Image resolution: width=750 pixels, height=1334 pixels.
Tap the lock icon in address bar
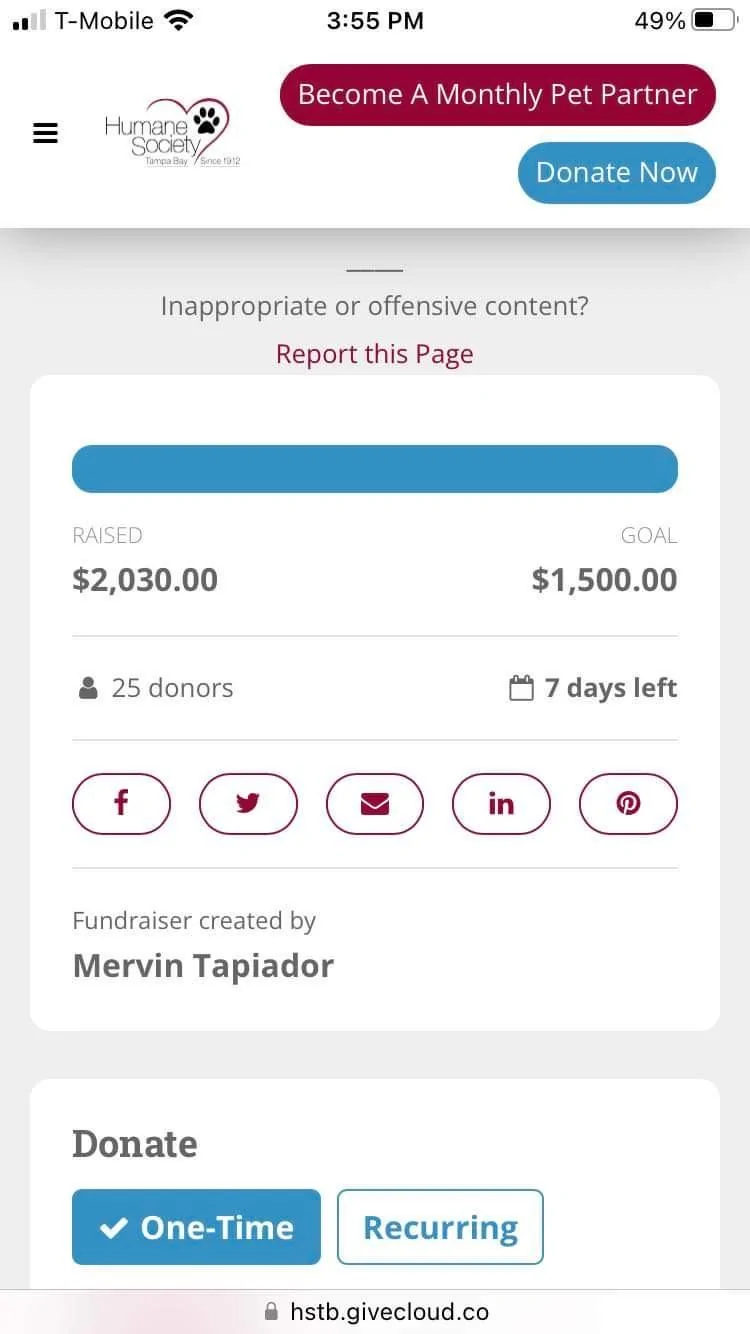click(271, 1311)
